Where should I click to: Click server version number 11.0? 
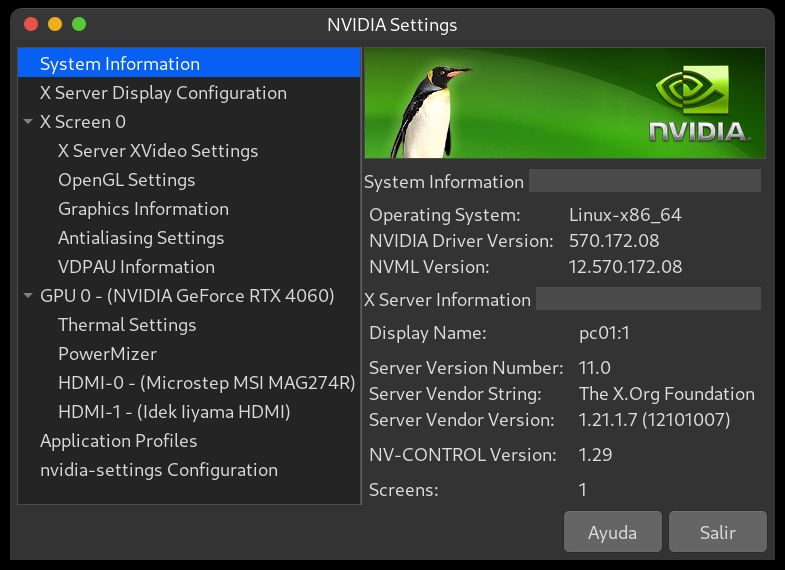pos(594,368)
